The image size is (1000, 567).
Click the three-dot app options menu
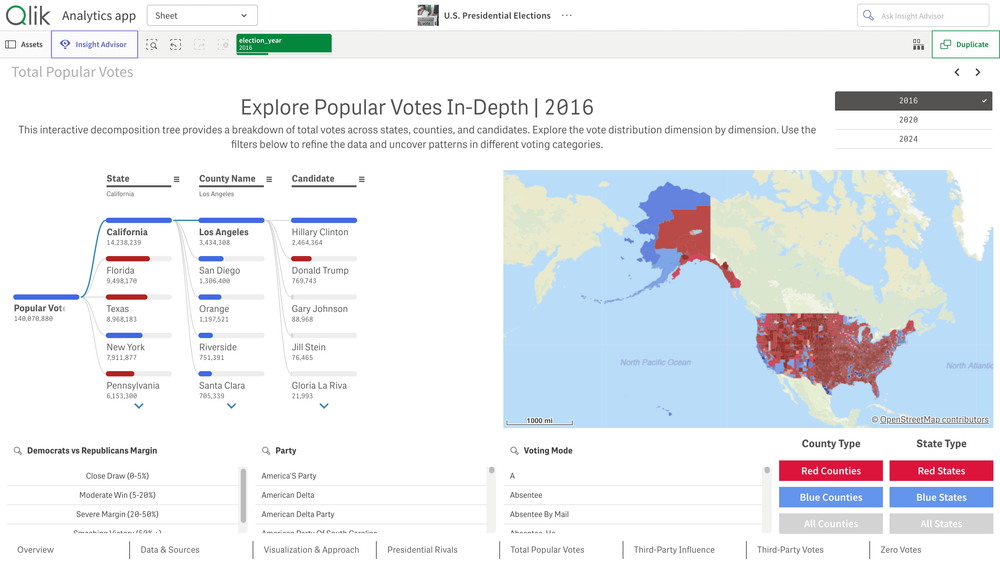tap(567, 16)
